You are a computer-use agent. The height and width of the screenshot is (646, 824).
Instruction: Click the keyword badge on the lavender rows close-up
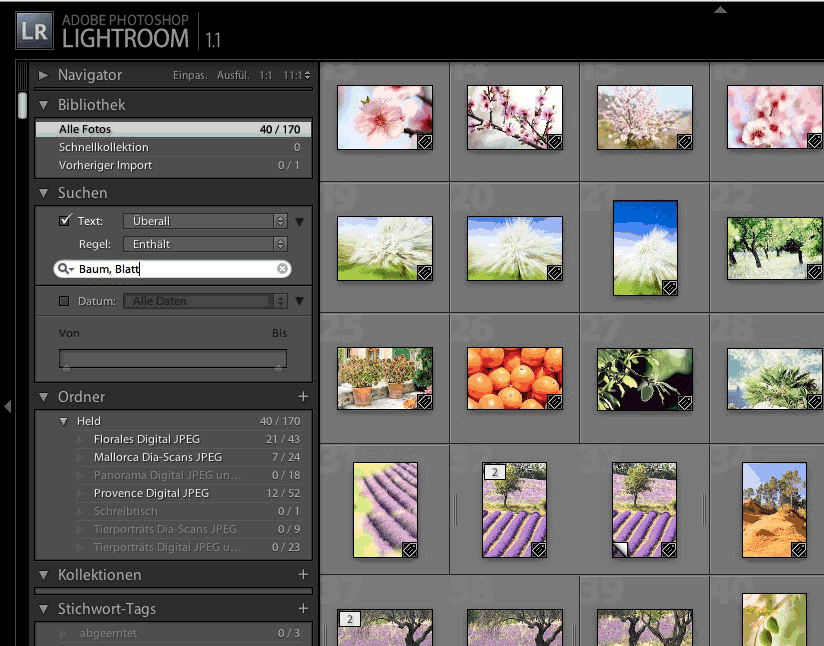tap(410, 550)
